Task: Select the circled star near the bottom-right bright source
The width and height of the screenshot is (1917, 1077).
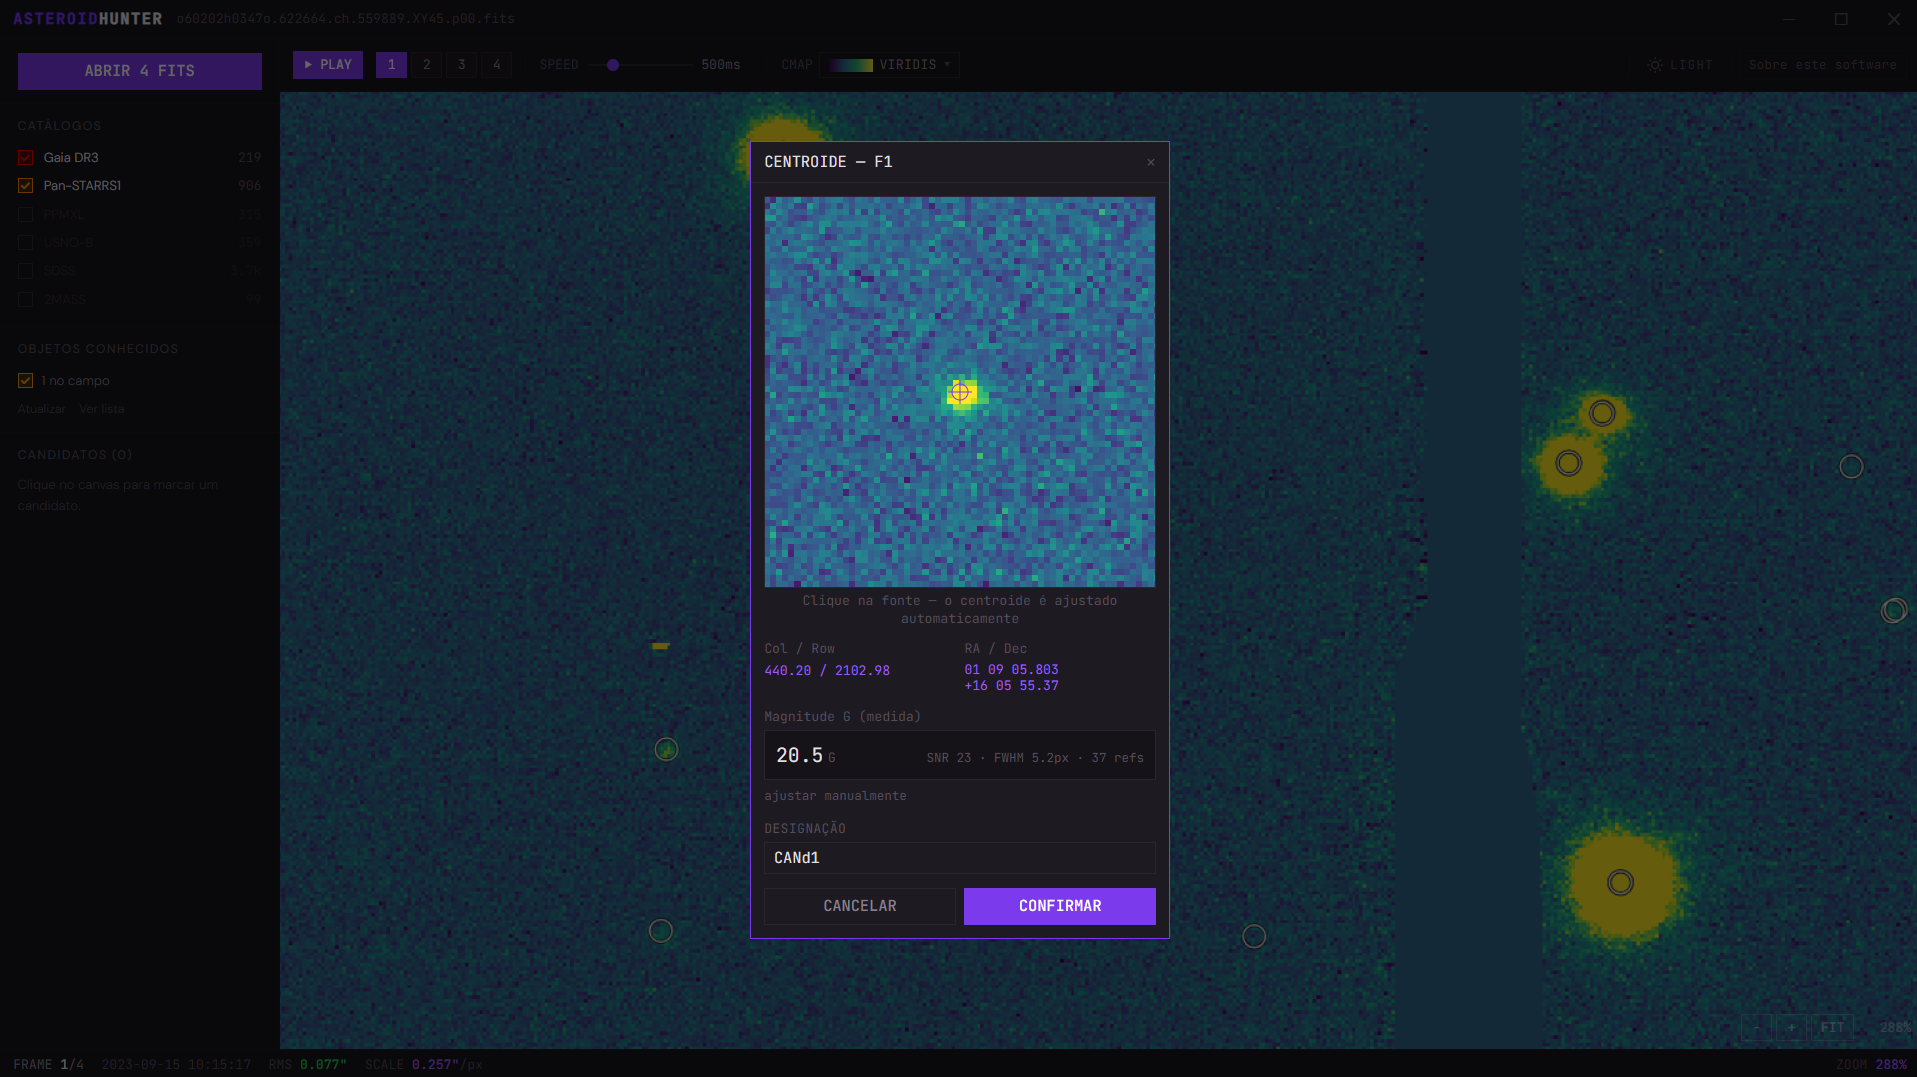Action: coord(1620,883)
